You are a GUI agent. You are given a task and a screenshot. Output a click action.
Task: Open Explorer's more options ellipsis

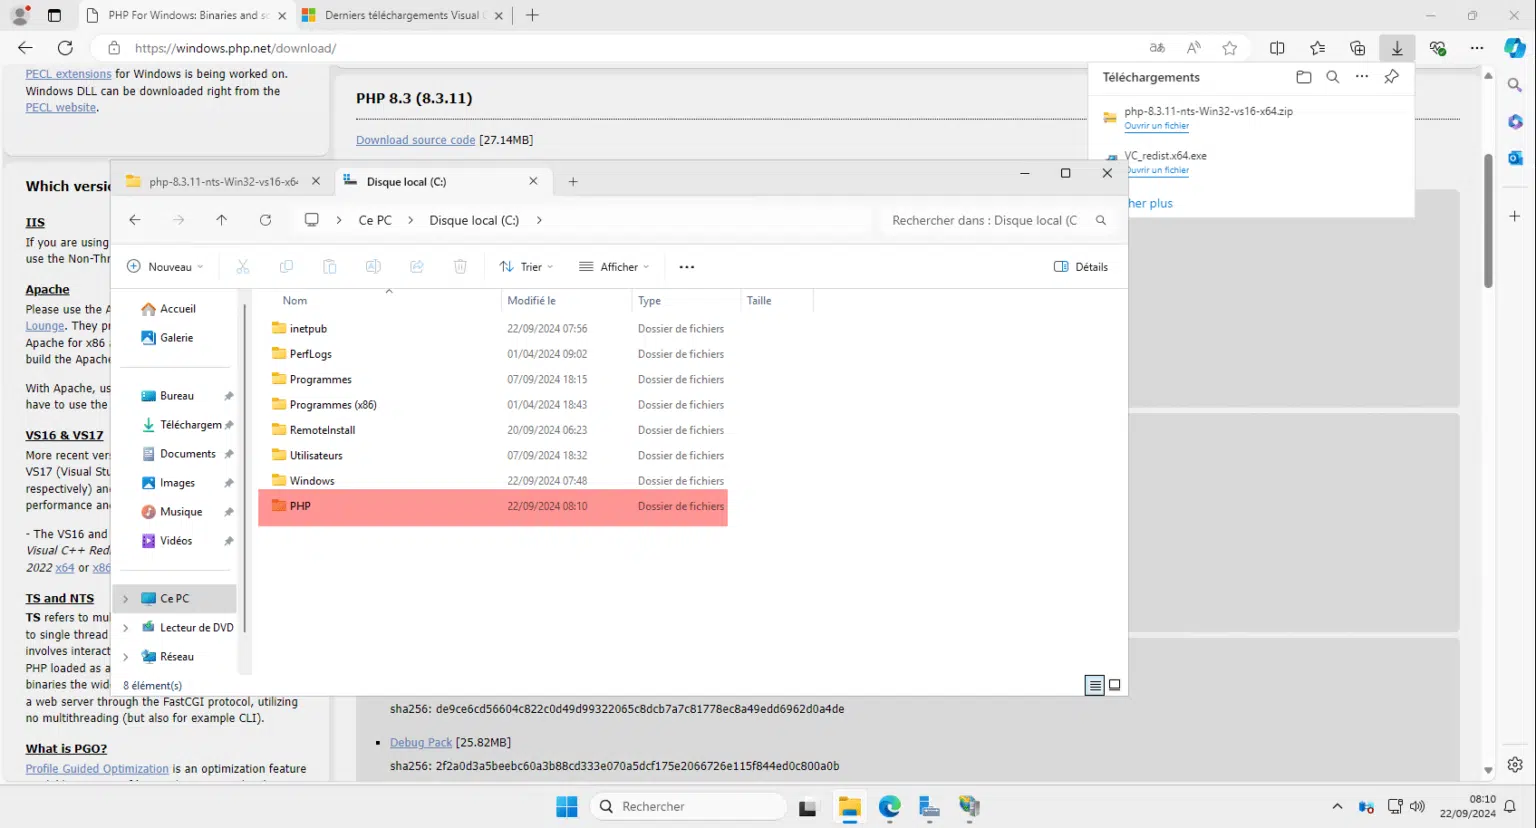pyautogui.click(x=686, y=267)
